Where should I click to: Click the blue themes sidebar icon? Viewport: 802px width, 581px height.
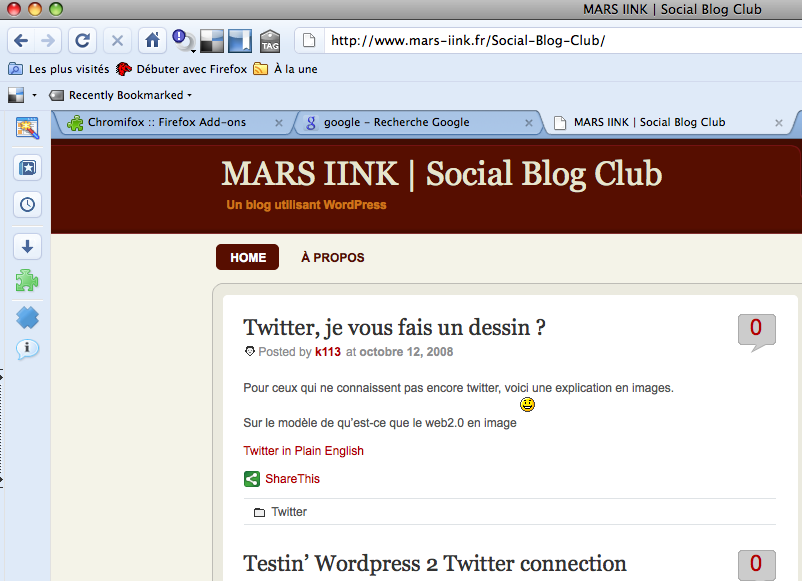[x=27, y=318]
